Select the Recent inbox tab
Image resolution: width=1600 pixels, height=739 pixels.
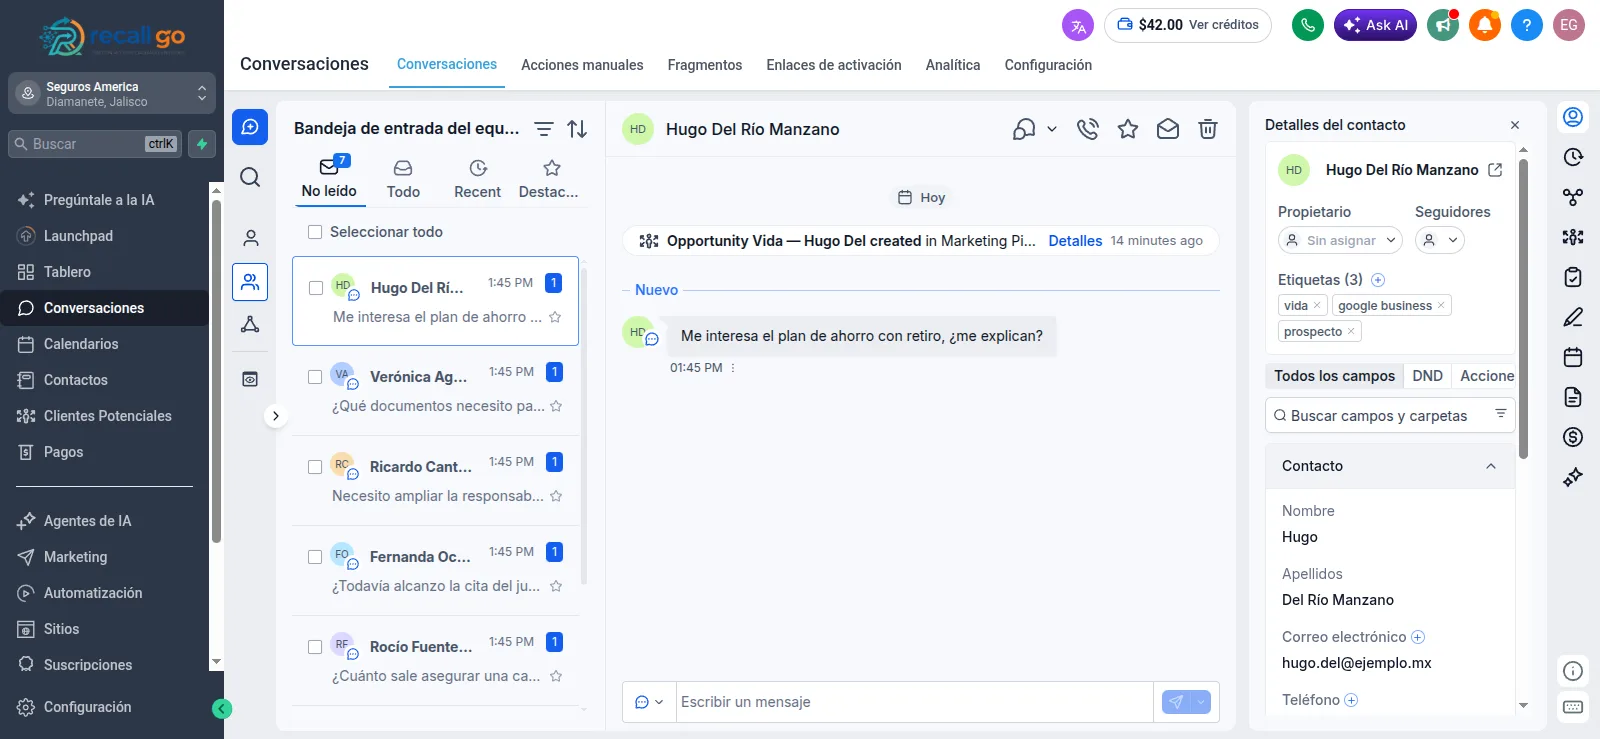(x=478, y=180)
